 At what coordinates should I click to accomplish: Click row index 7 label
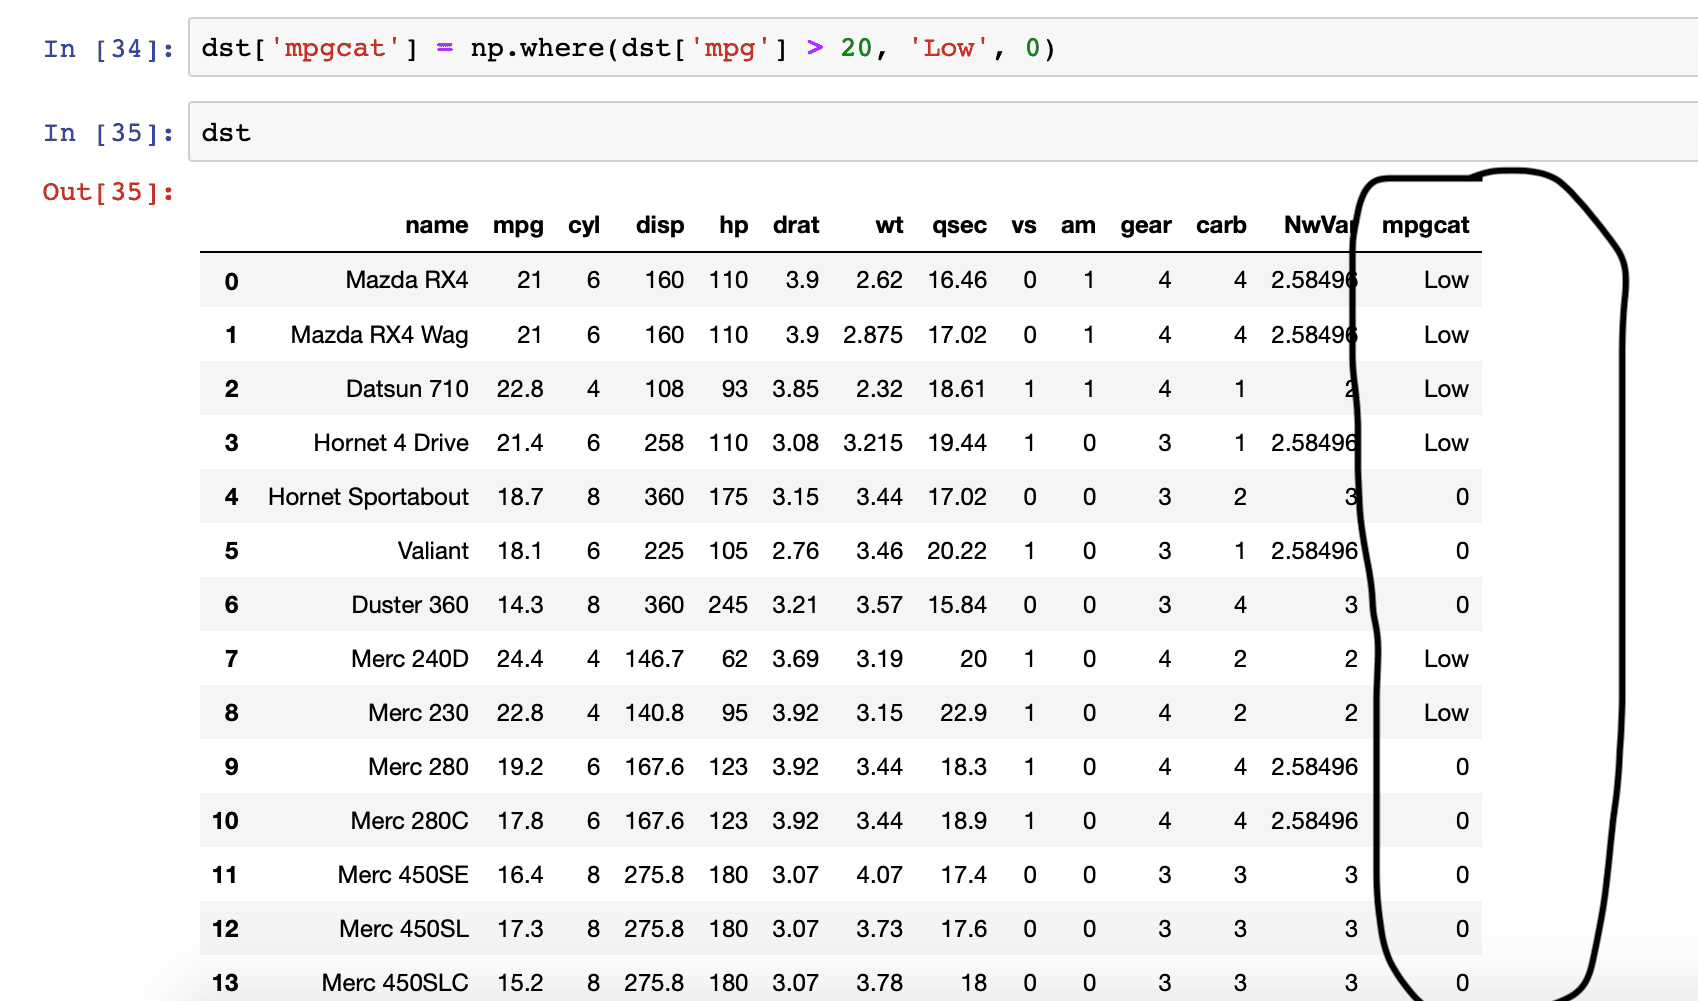pyautogui.click(x=232, y=659)
